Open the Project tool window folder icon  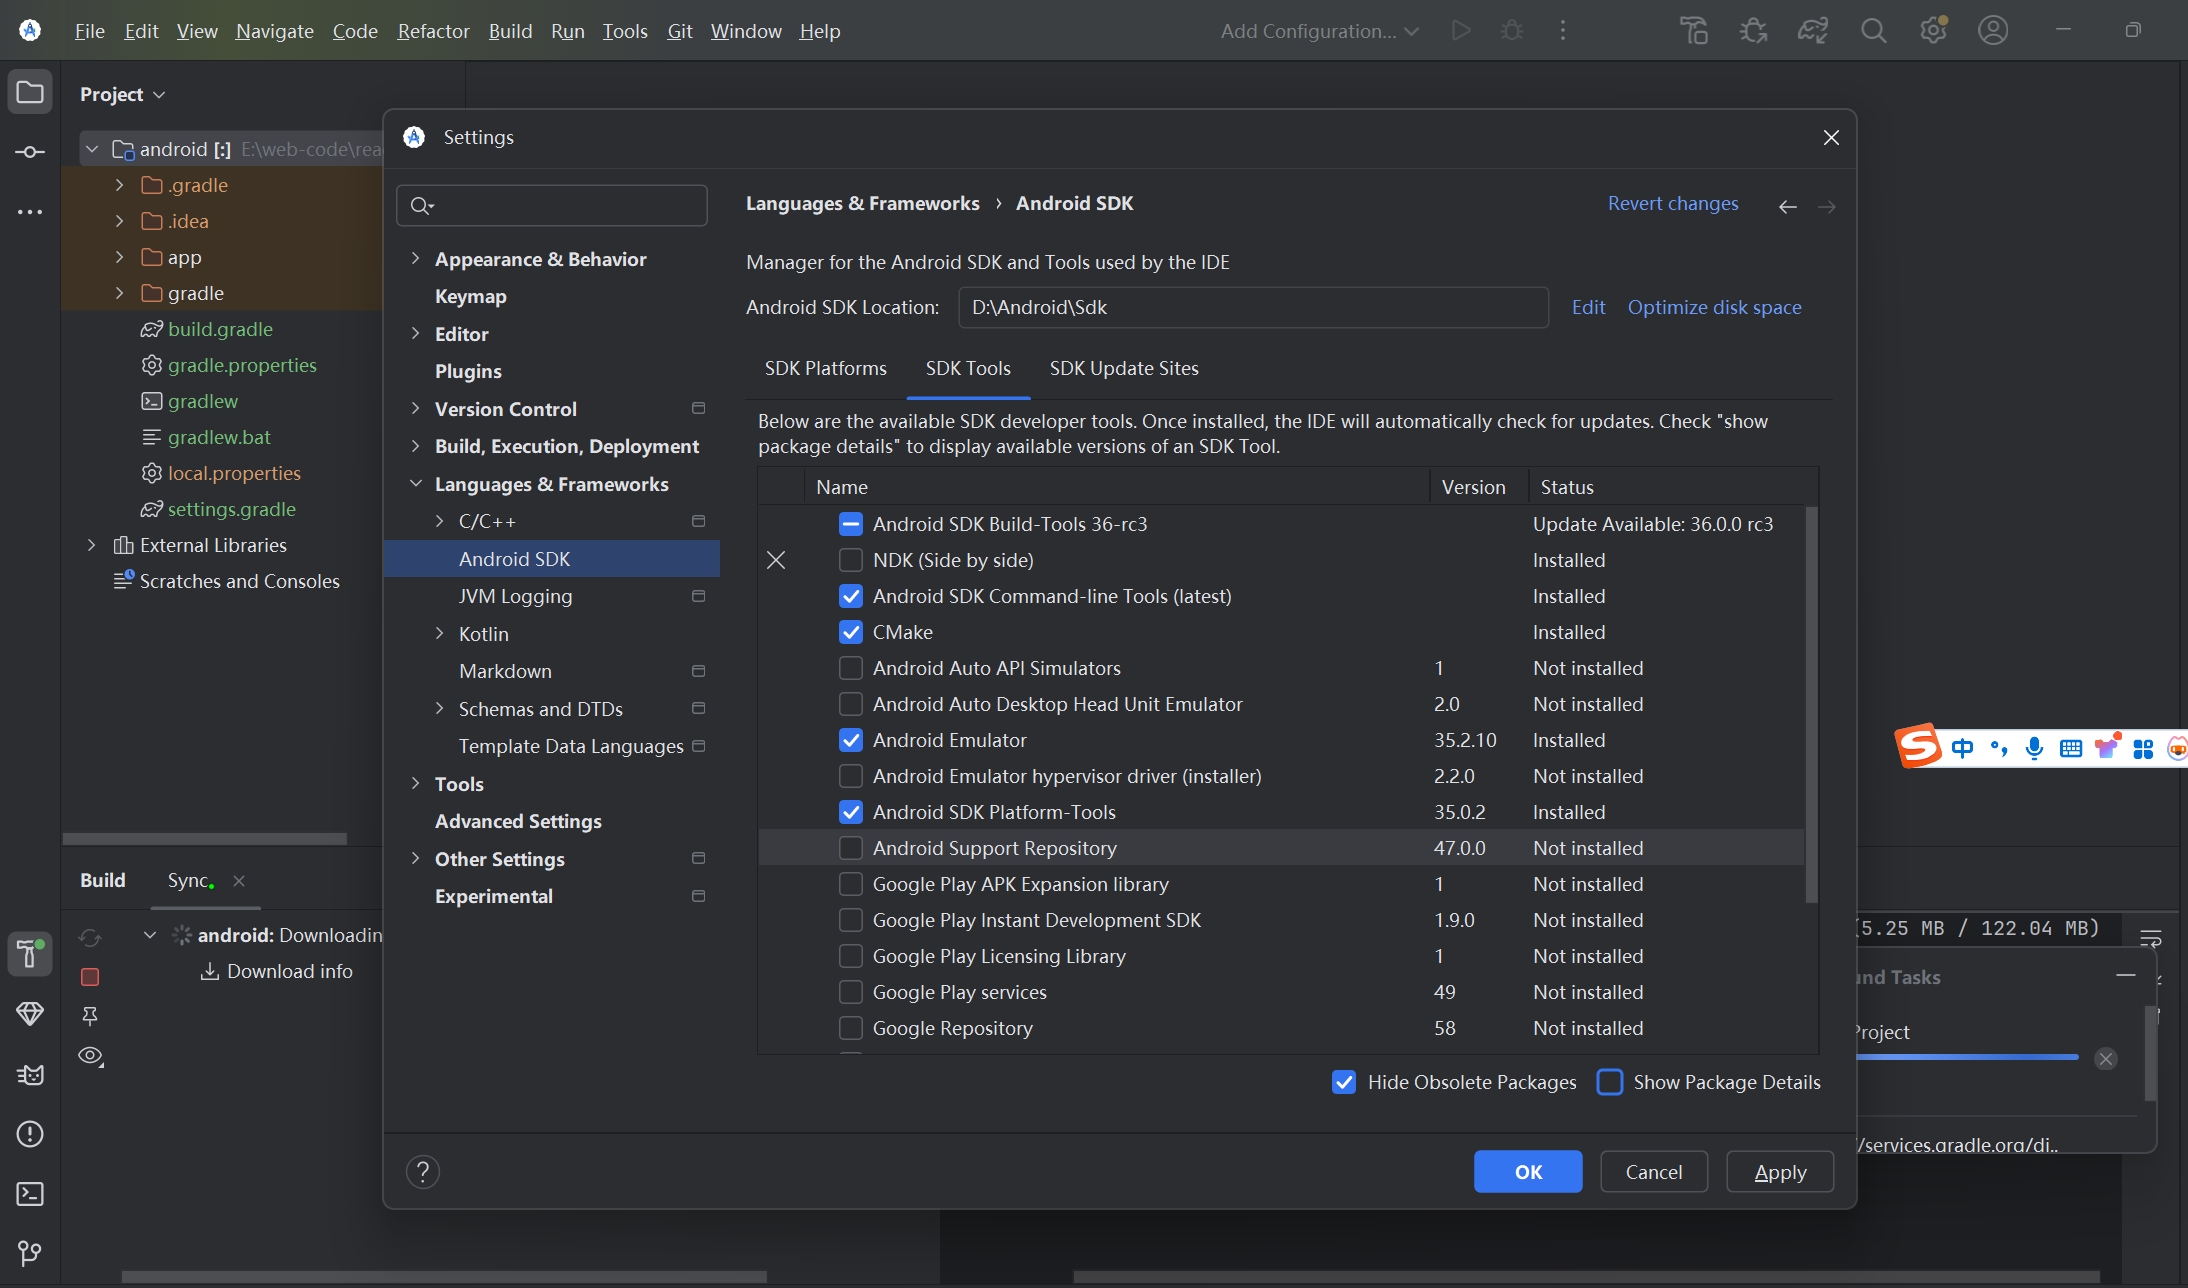coord(30,93)
